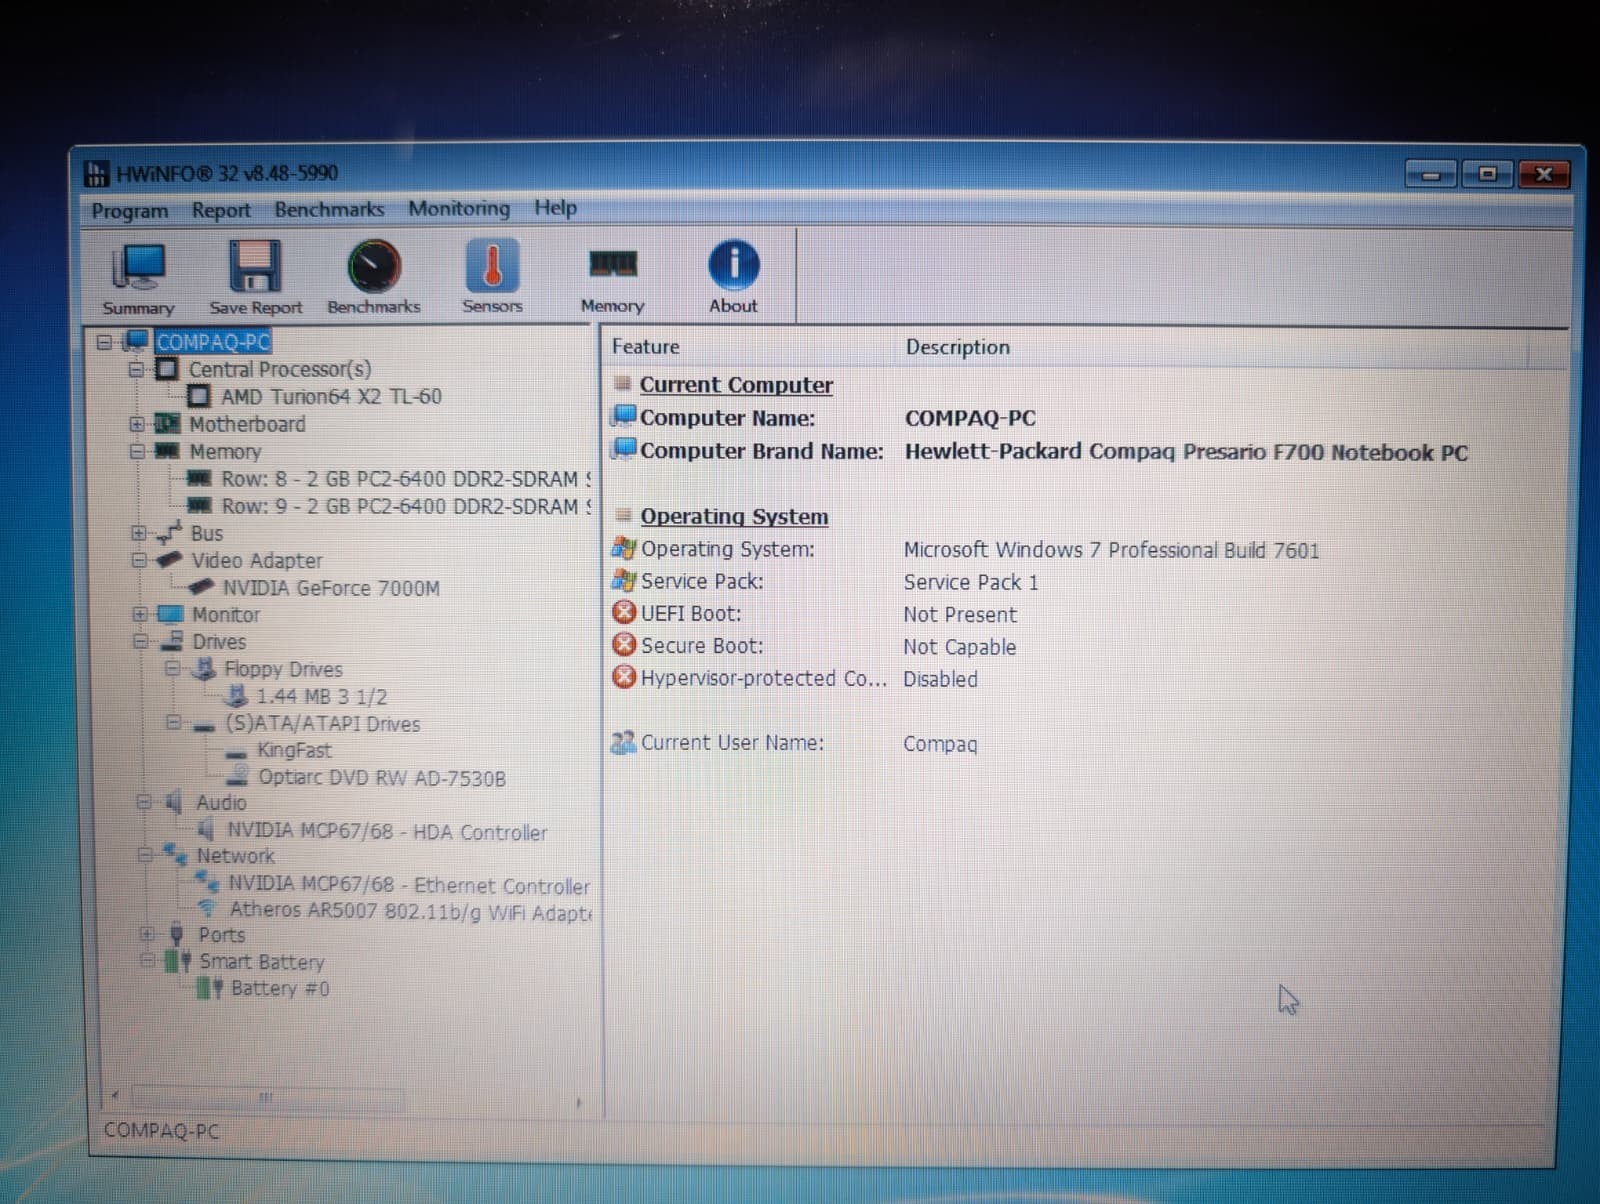Screen dimensions: 1600x1204
Task: Click the Floppy Drives icon in tree
Action: pos(204,668)
